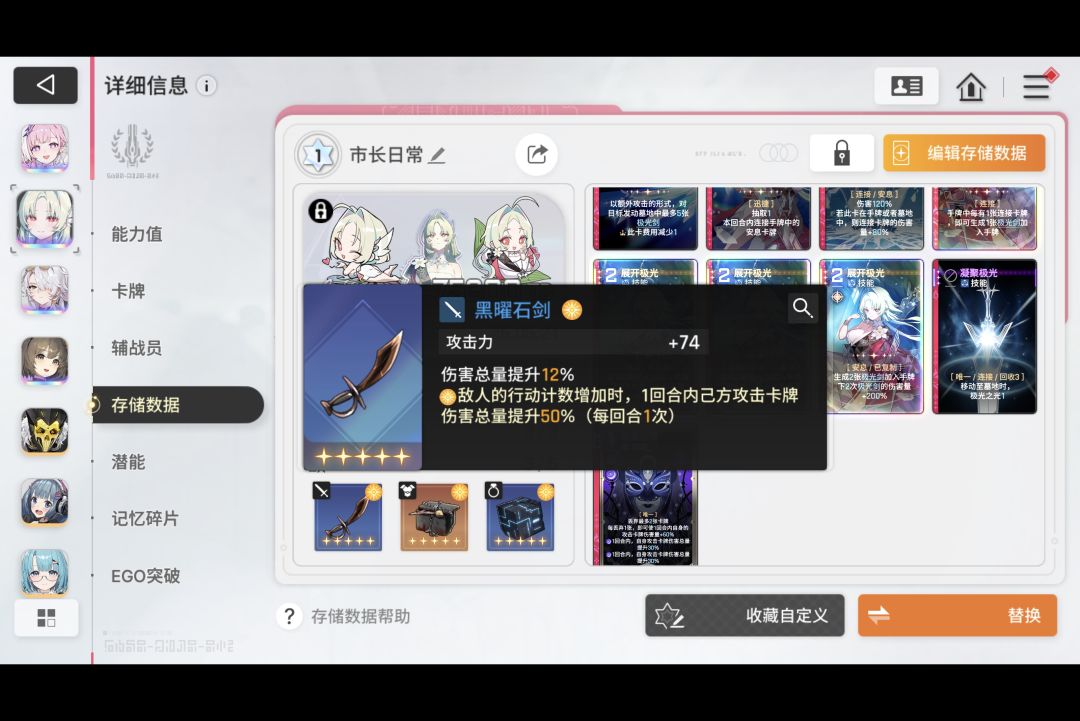Image resolution: width=1080 pixels, height=721 pixels.
Task: Tap the star number 1 badge
Action: [x=318, y=155]
